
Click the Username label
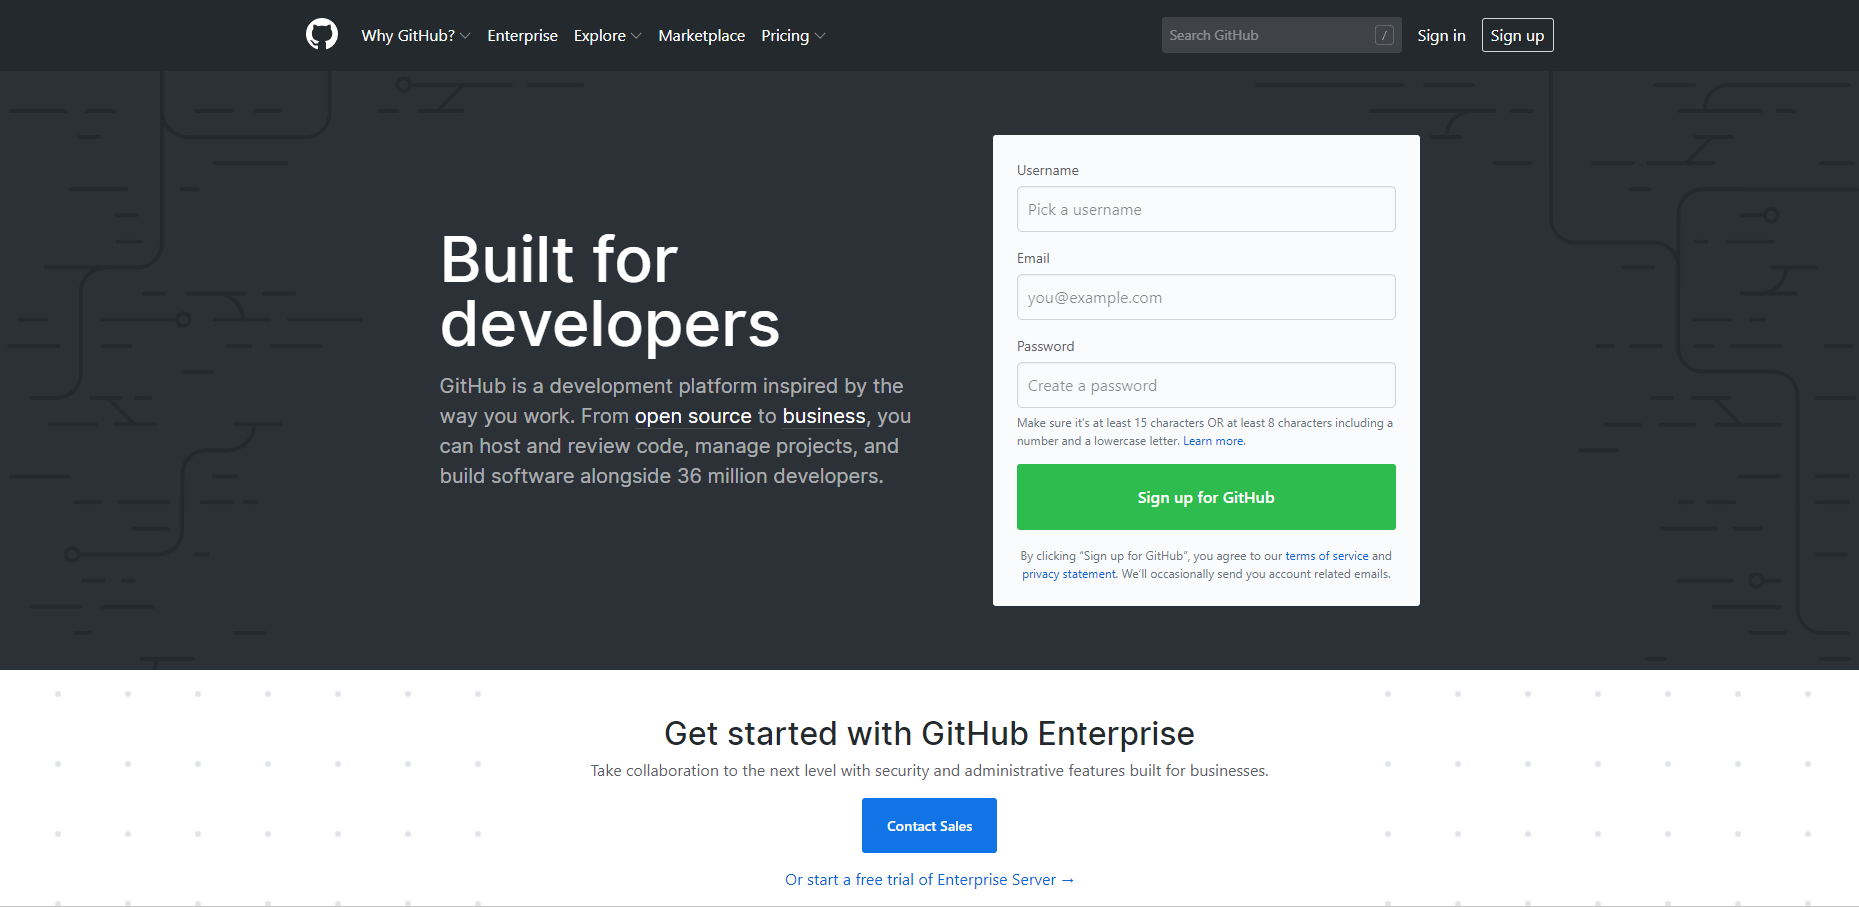(x=1047, y=170)
